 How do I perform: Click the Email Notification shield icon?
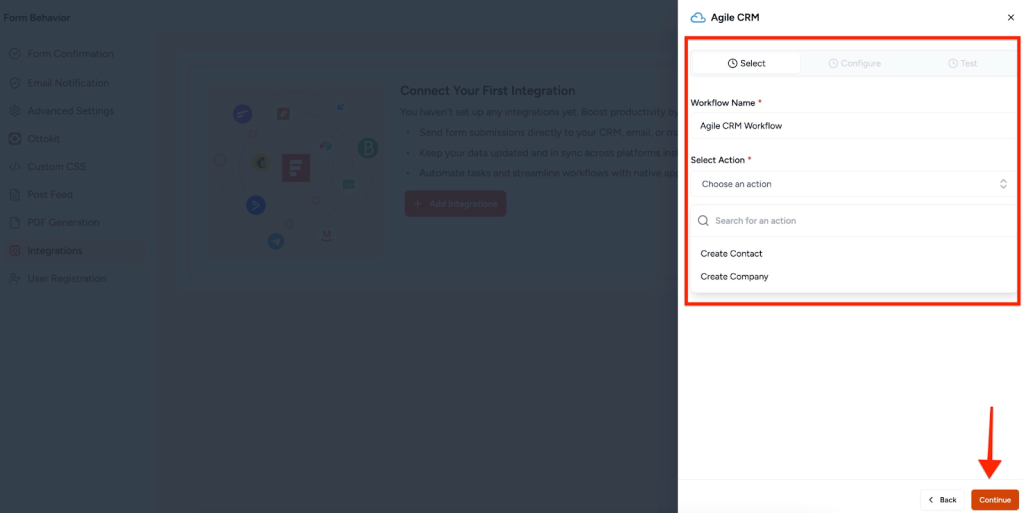click(x=14, y=83)
